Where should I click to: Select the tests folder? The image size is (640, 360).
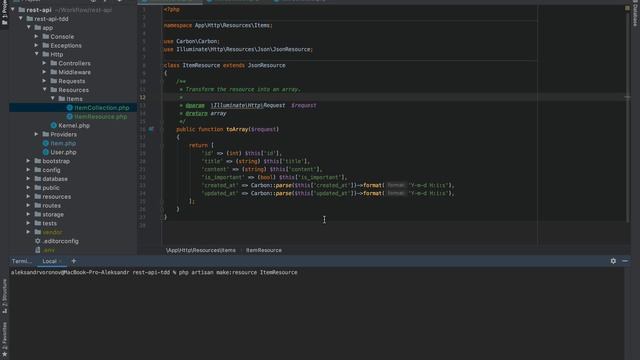coord(49,223)
